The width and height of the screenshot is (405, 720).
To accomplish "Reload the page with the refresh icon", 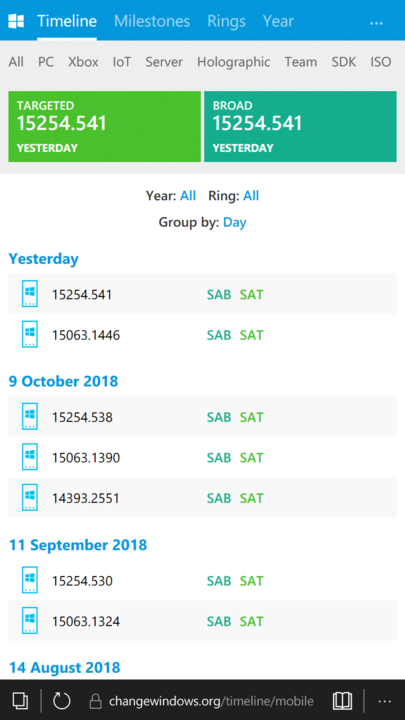I will [x=62, y=701].
